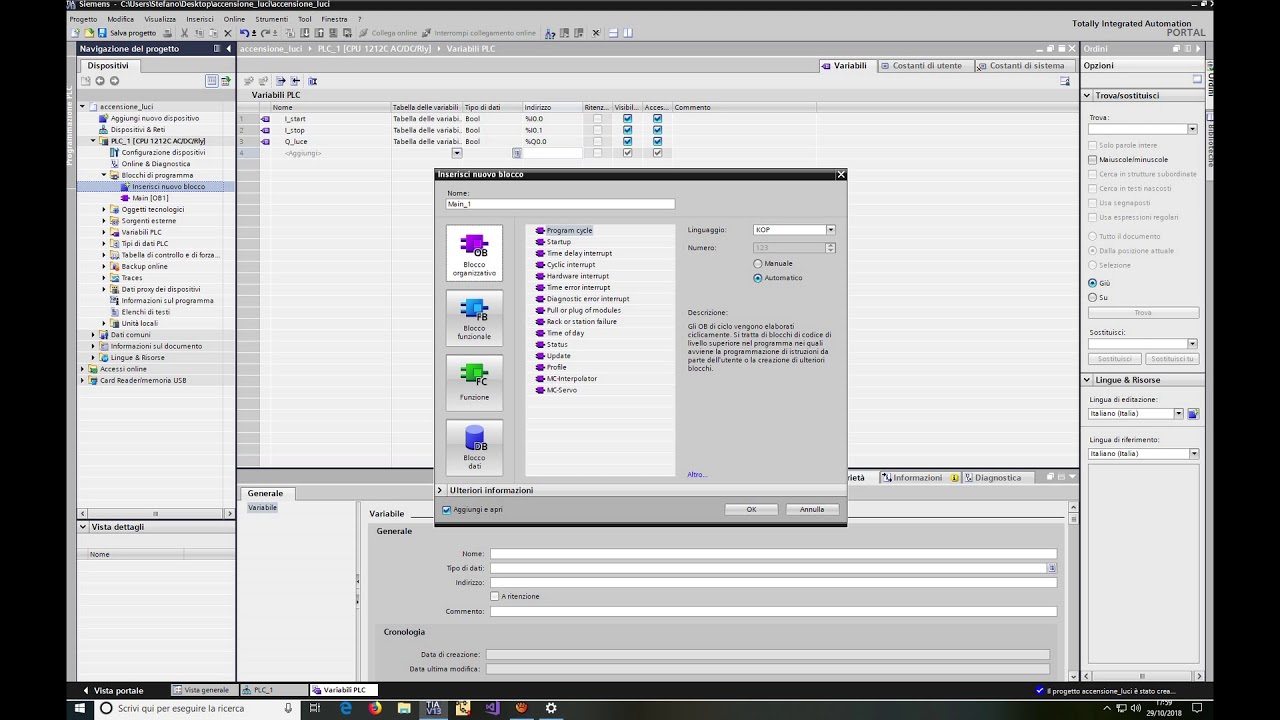Collapse the Trova/sostituisci section

[1088, 96]
